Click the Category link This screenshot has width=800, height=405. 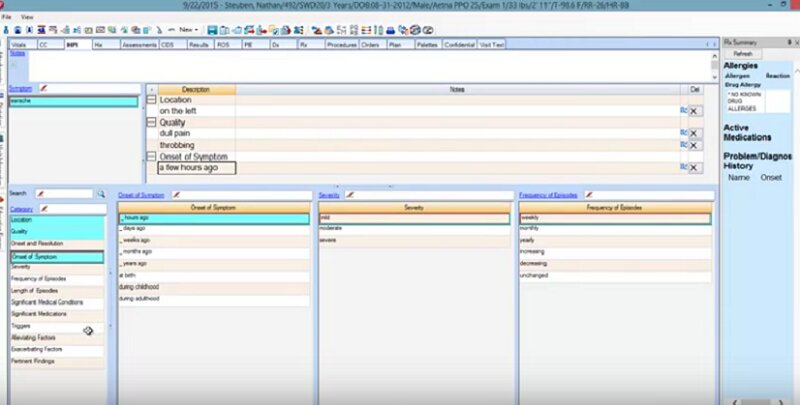point(21,208)
